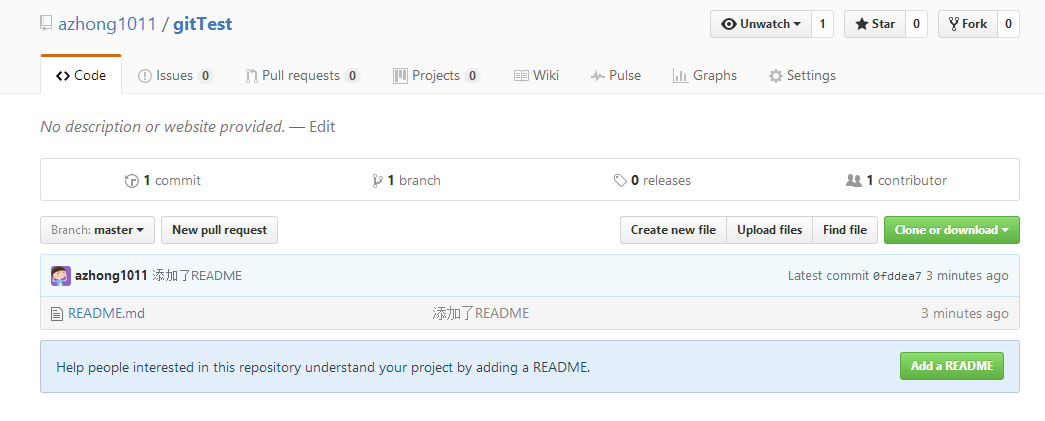This screenshot has height=421, width=1045.
Task: Click the eye icon in Unwatch button
Action: click(729, 24)
